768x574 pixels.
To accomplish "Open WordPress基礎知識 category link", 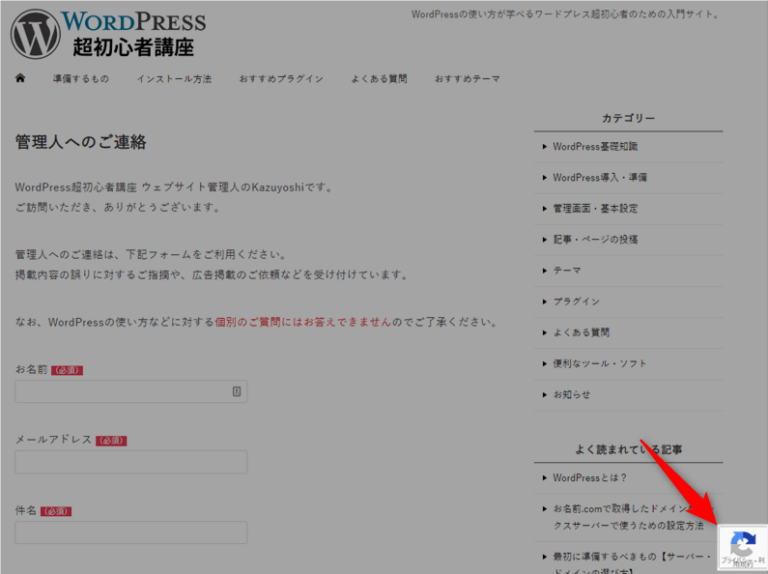I will click(x=595, y=147).
